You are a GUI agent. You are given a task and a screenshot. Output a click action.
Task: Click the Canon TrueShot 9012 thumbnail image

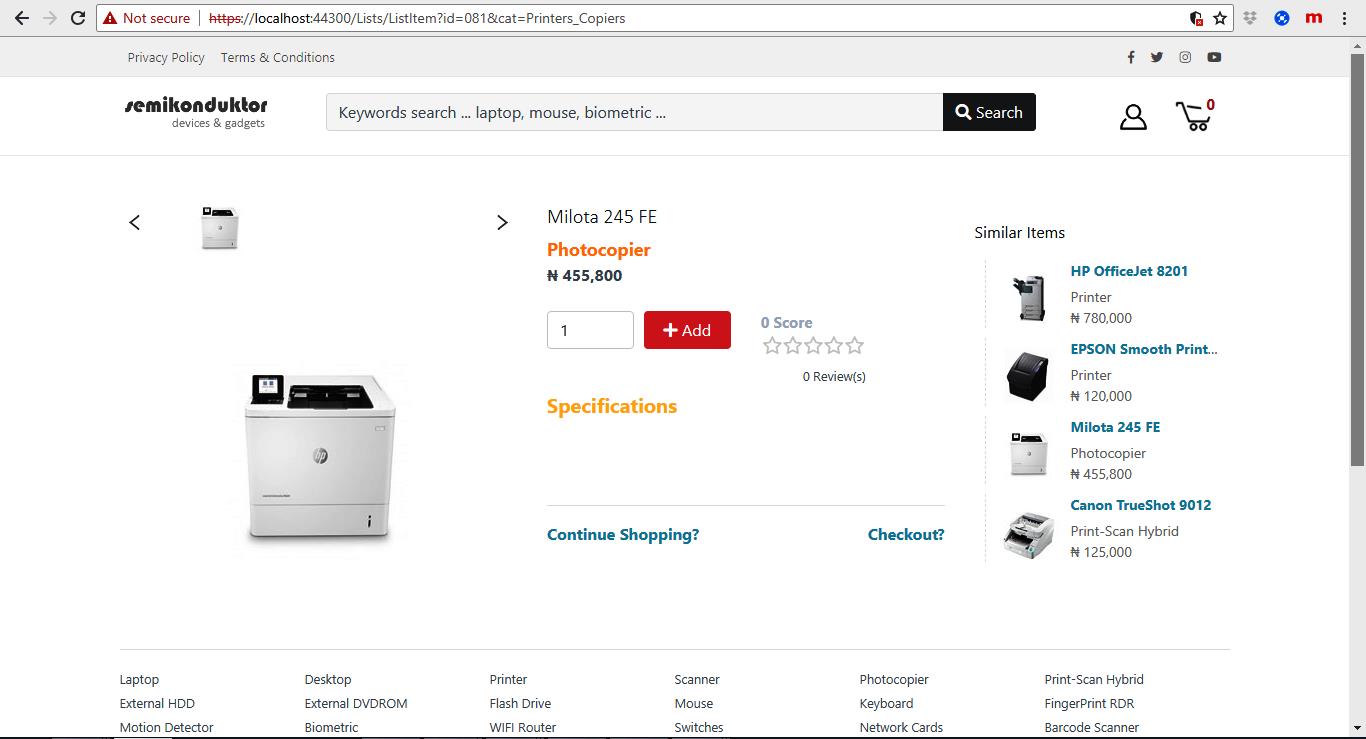1028,535
